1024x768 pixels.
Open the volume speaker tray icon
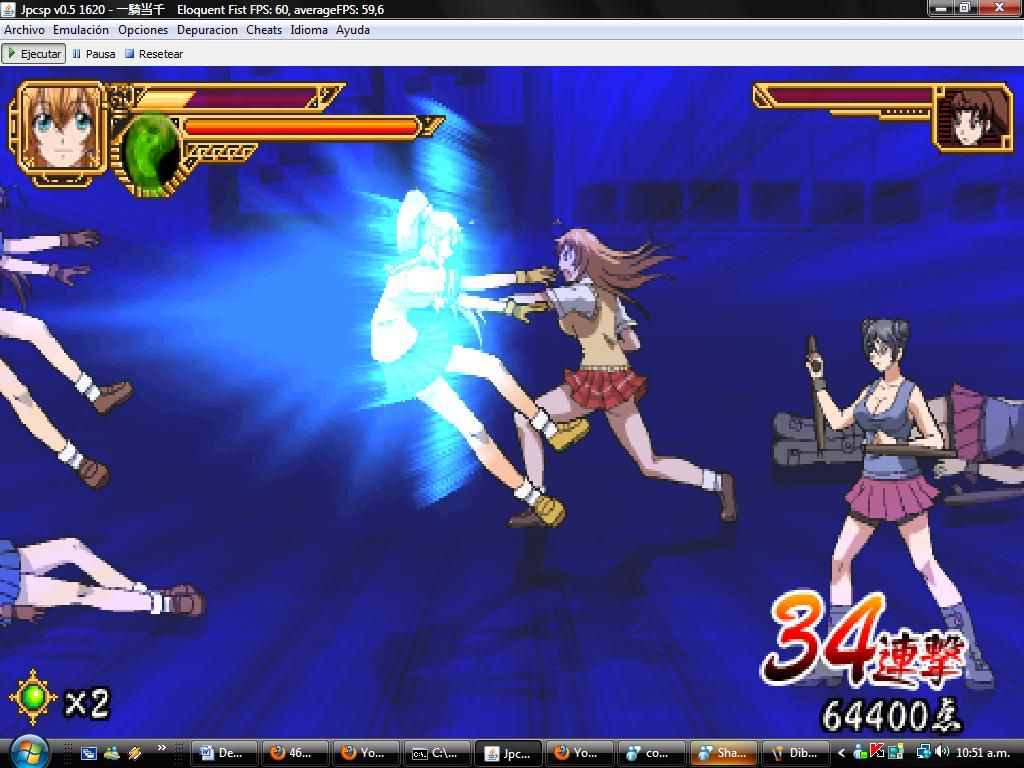pyautogui.click(x=941, y=752)
